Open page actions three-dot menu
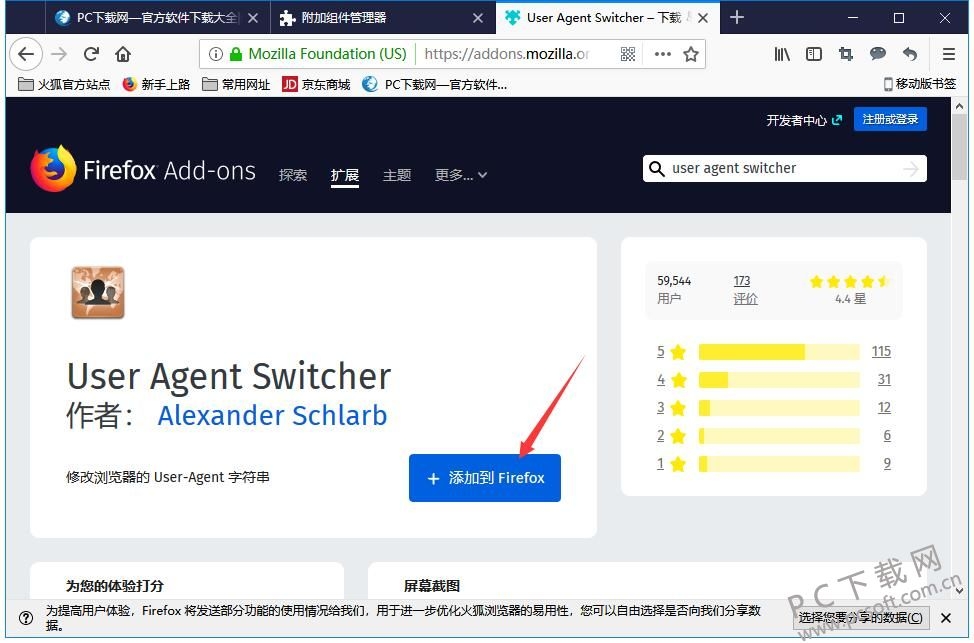The height and width of the screenshot is (643, 974). pos(663,54)
